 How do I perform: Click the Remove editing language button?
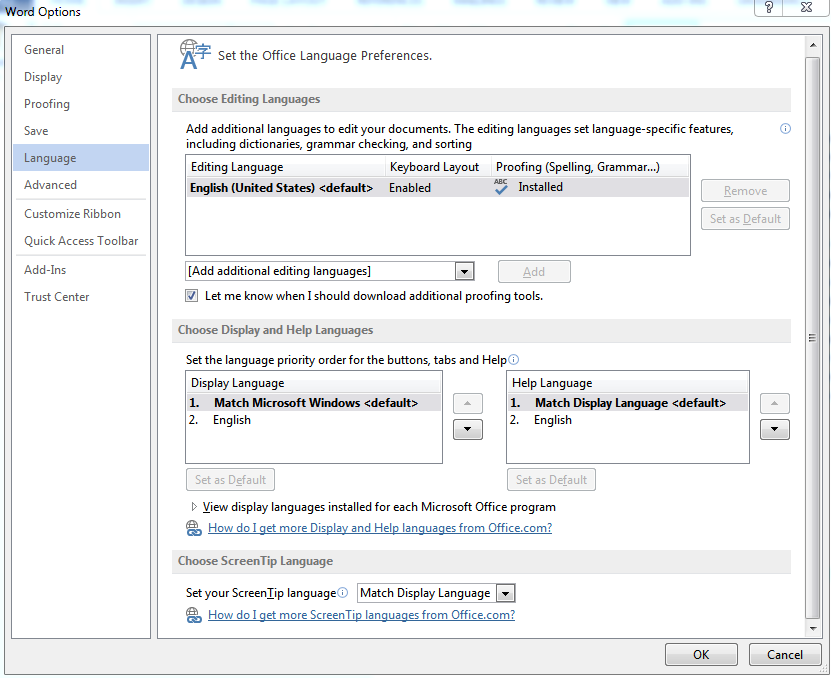[745, 191]
